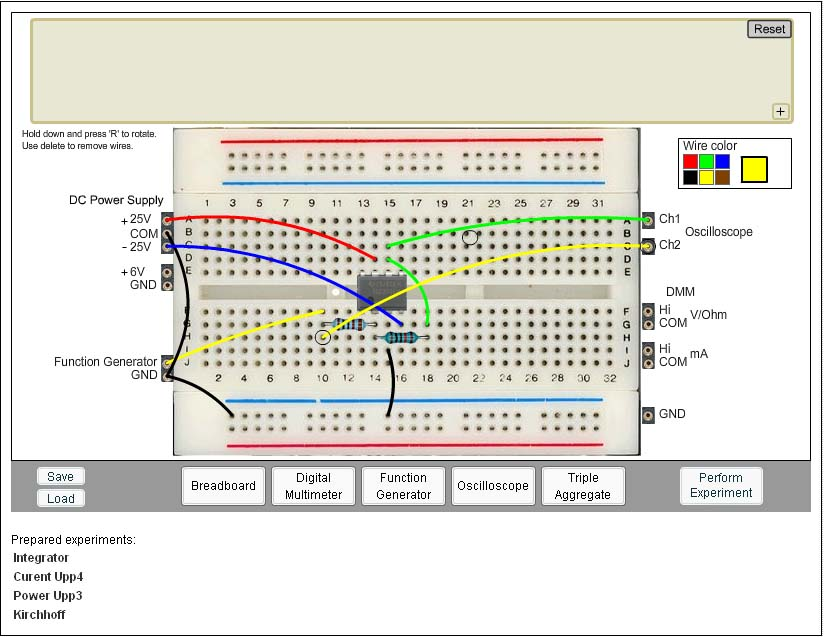The width and height of the screenshot is (824, 637).
Task: Click the oscilloscope Ch2 terminal
Action: [x=648, y=245]
